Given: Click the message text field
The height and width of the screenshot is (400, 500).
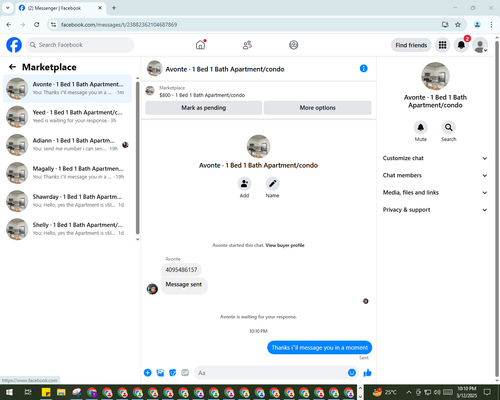Looking at the screenshot, I should [272, 373].
